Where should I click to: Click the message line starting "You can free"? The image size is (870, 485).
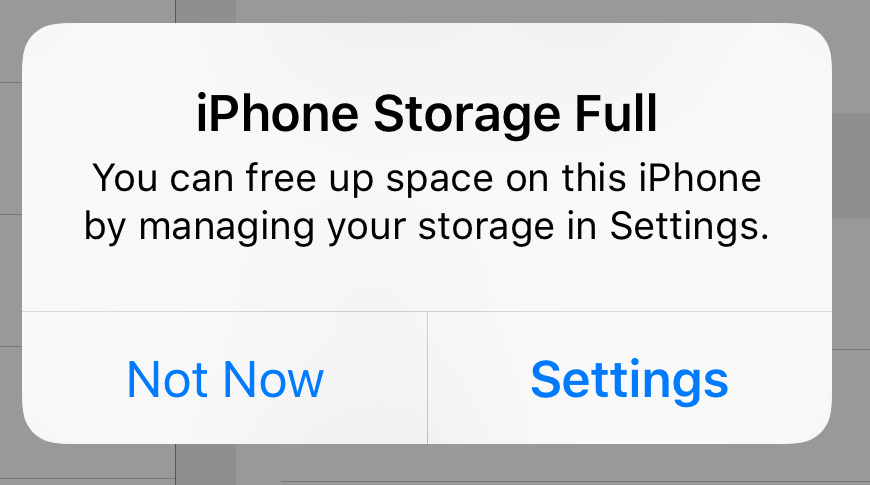click(x=427, y=180)
